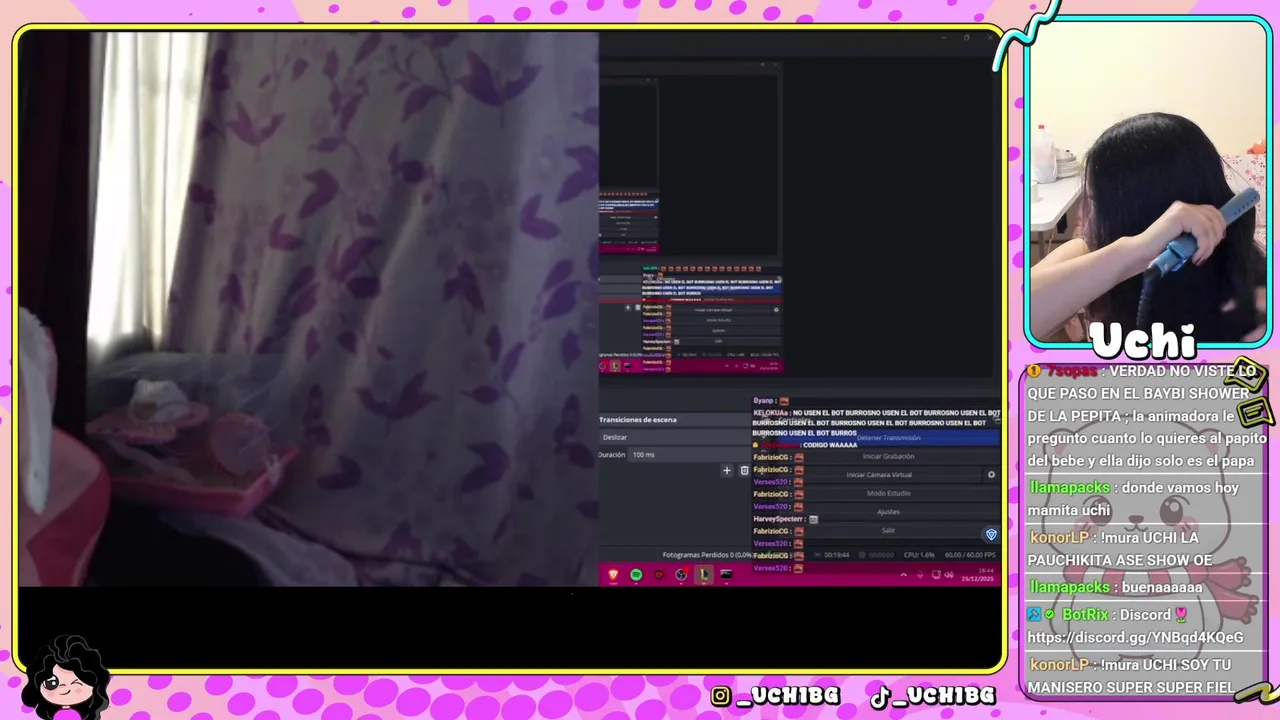Image resolution: width=1280 pixels, height=720 pixels.
Task: Click Iniciar Cámara Virtual button
Action: (879, 475)
